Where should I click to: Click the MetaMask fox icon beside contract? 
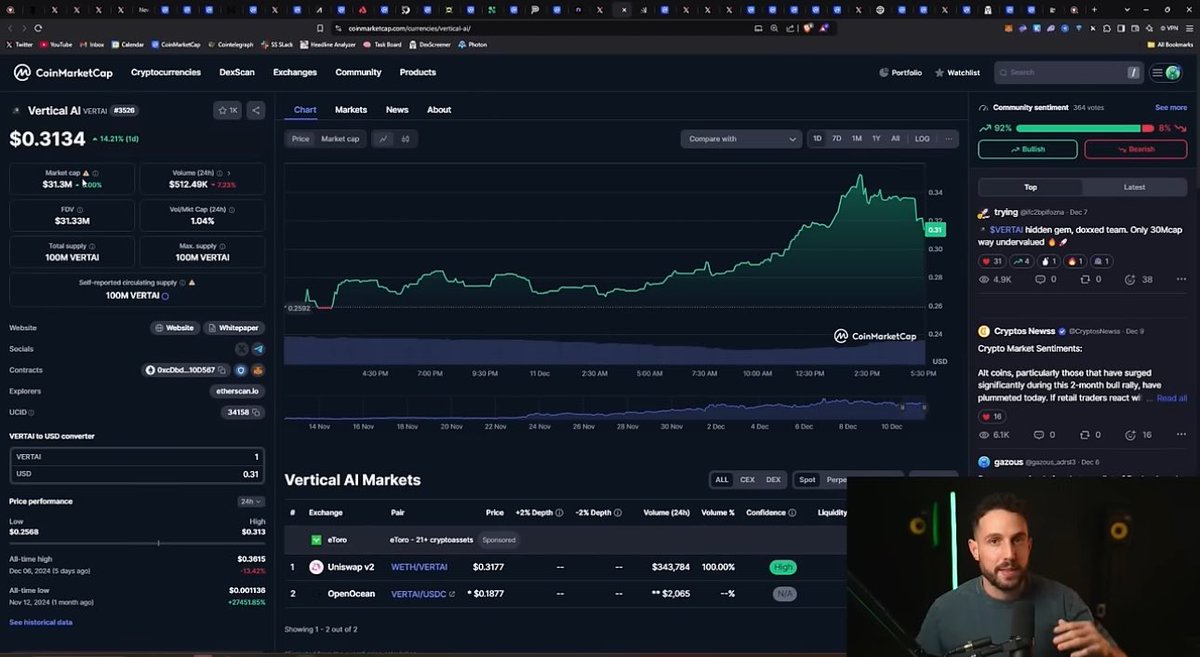pyautogui.click(x=258, y=370)
